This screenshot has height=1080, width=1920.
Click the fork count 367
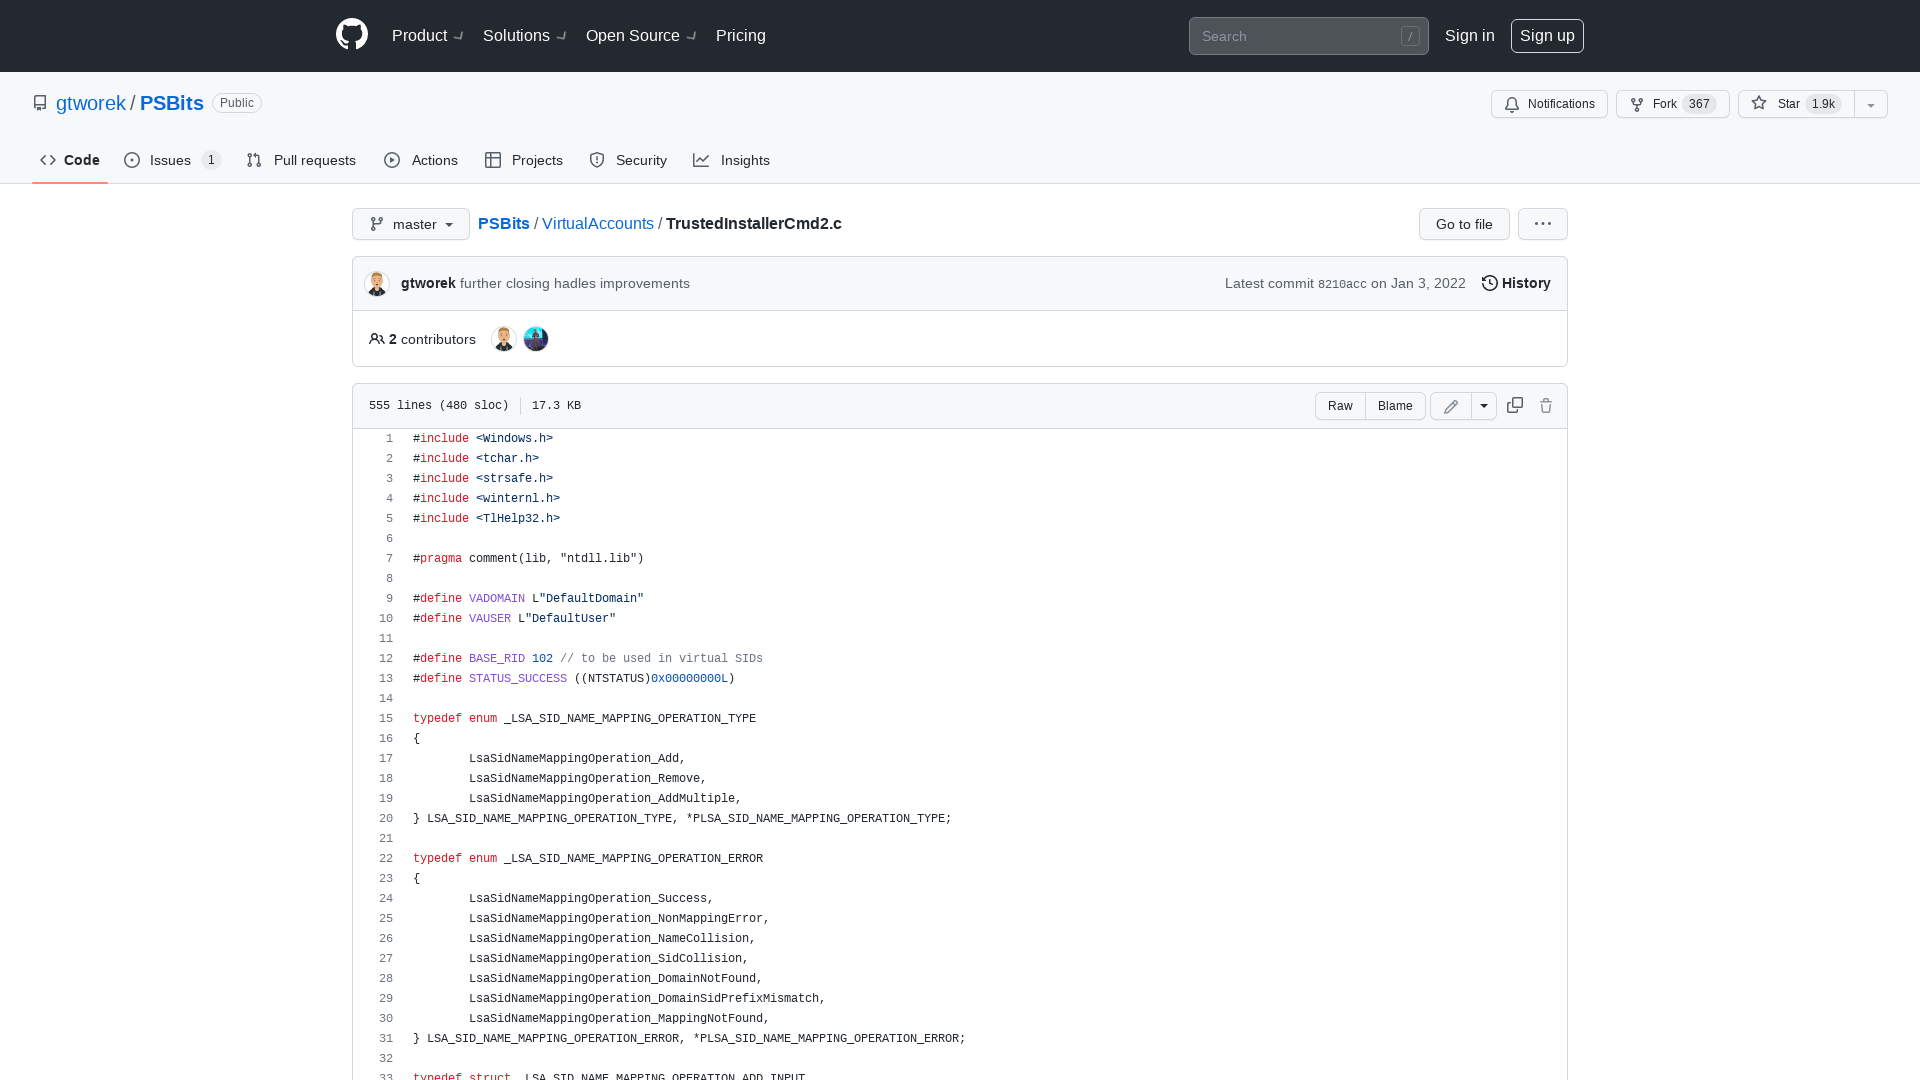click(1699, 104)
